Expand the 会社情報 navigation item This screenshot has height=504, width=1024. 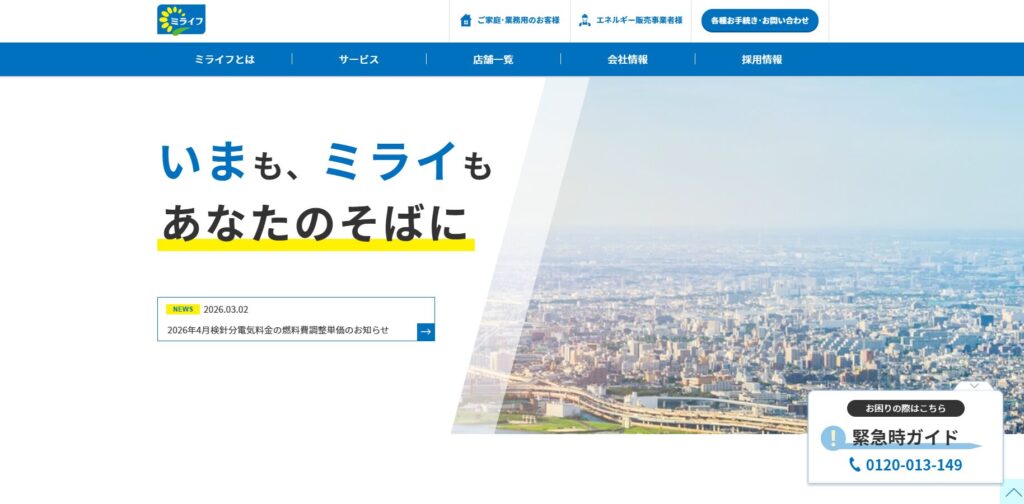(x=627, y=59)
